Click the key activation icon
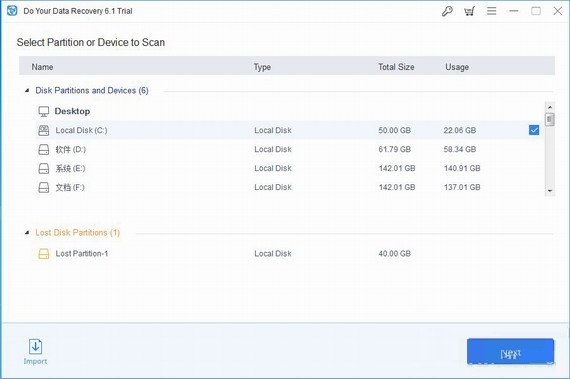This screenshot has height=379, width=570. point(447,11)
